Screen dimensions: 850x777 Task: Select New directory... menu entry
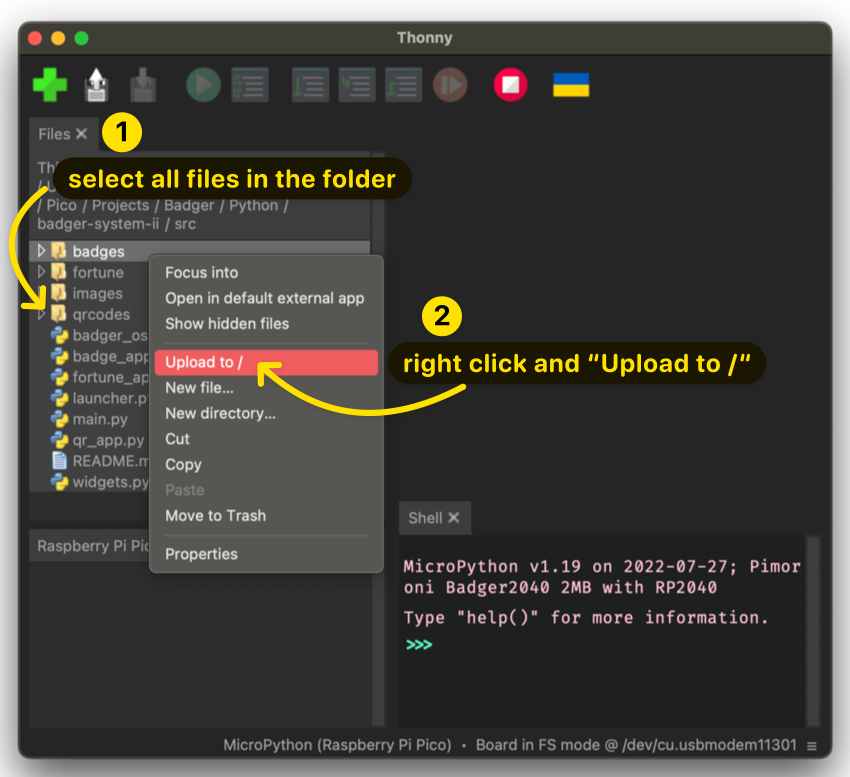click(266, 413)
